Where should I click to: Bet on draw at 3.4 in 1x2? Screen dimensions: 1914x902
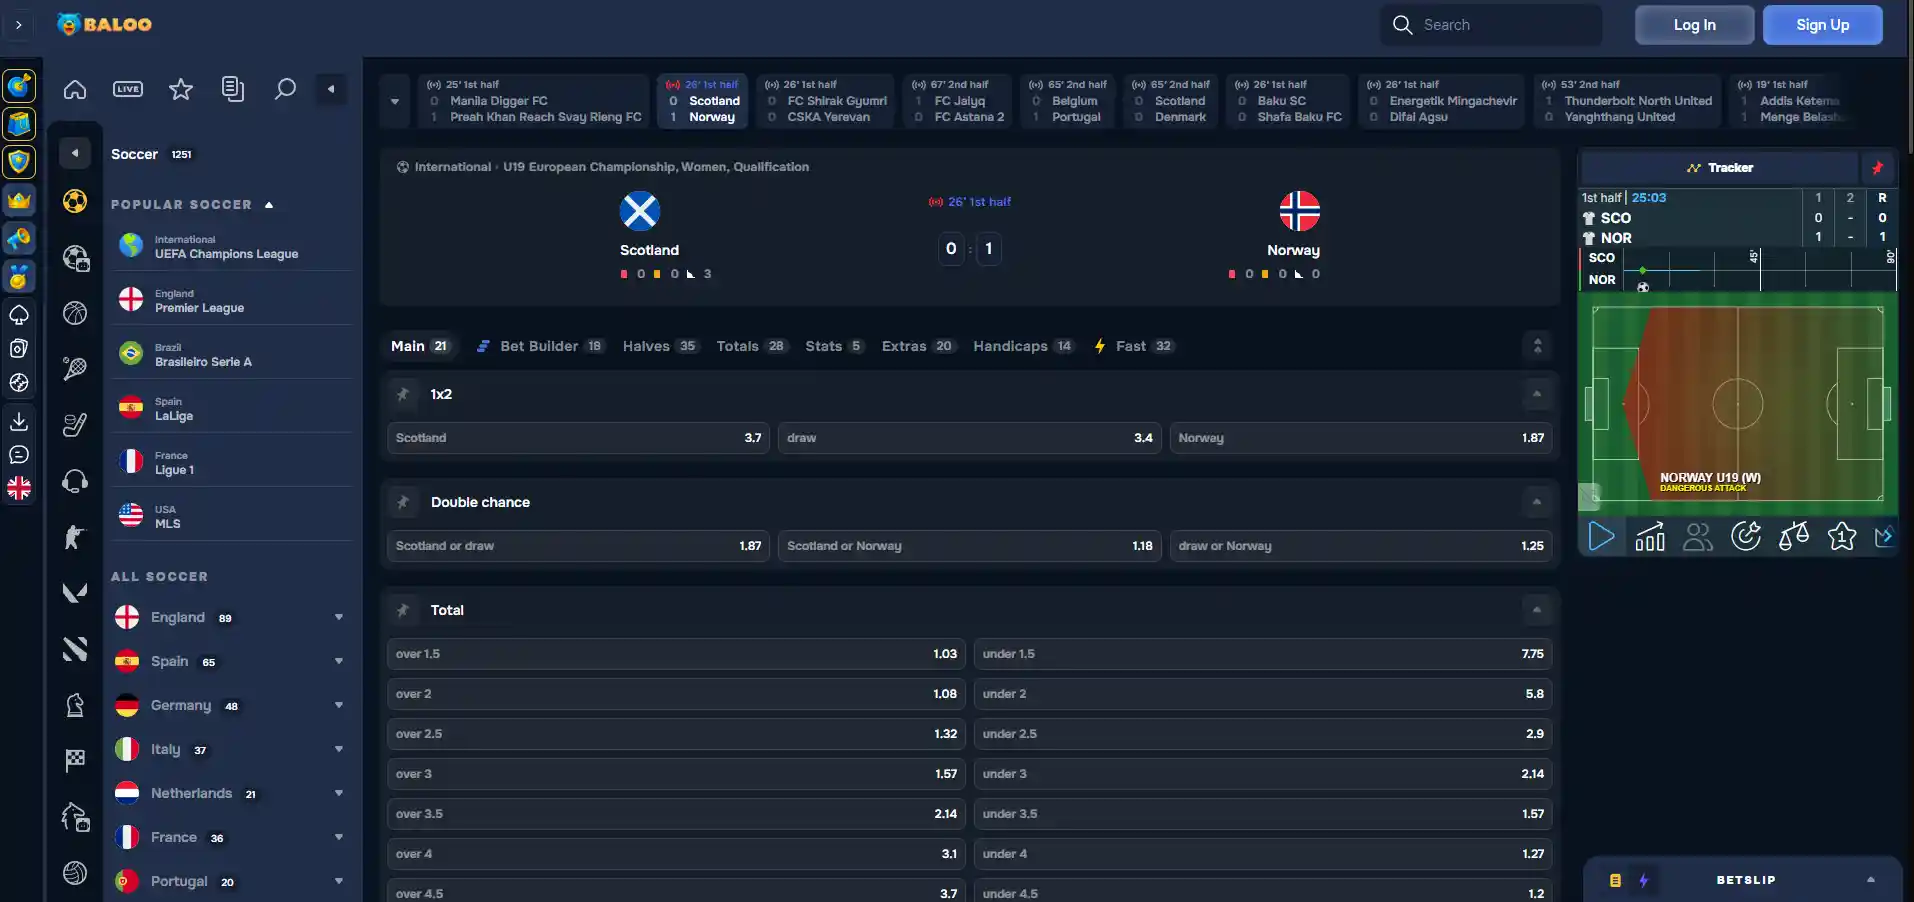(970, 438)
